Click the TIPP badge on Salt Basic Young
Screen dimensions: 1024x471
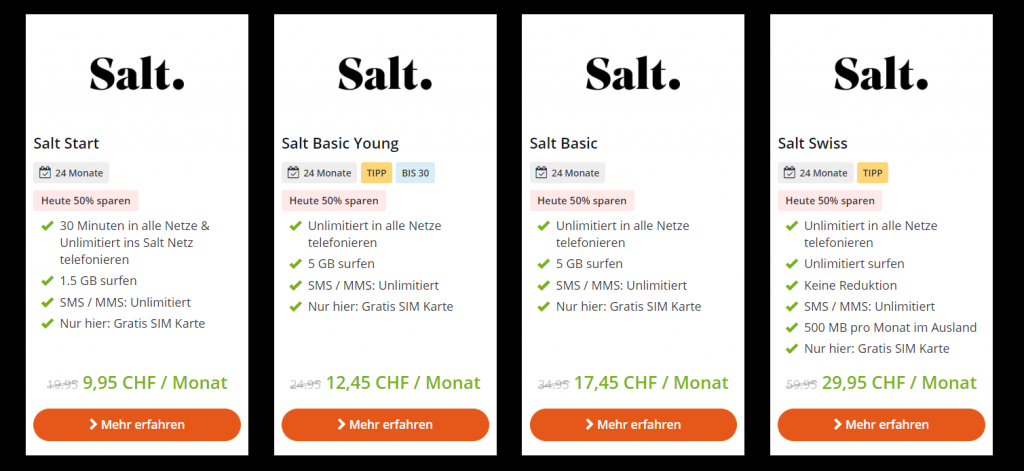point(376,173)
